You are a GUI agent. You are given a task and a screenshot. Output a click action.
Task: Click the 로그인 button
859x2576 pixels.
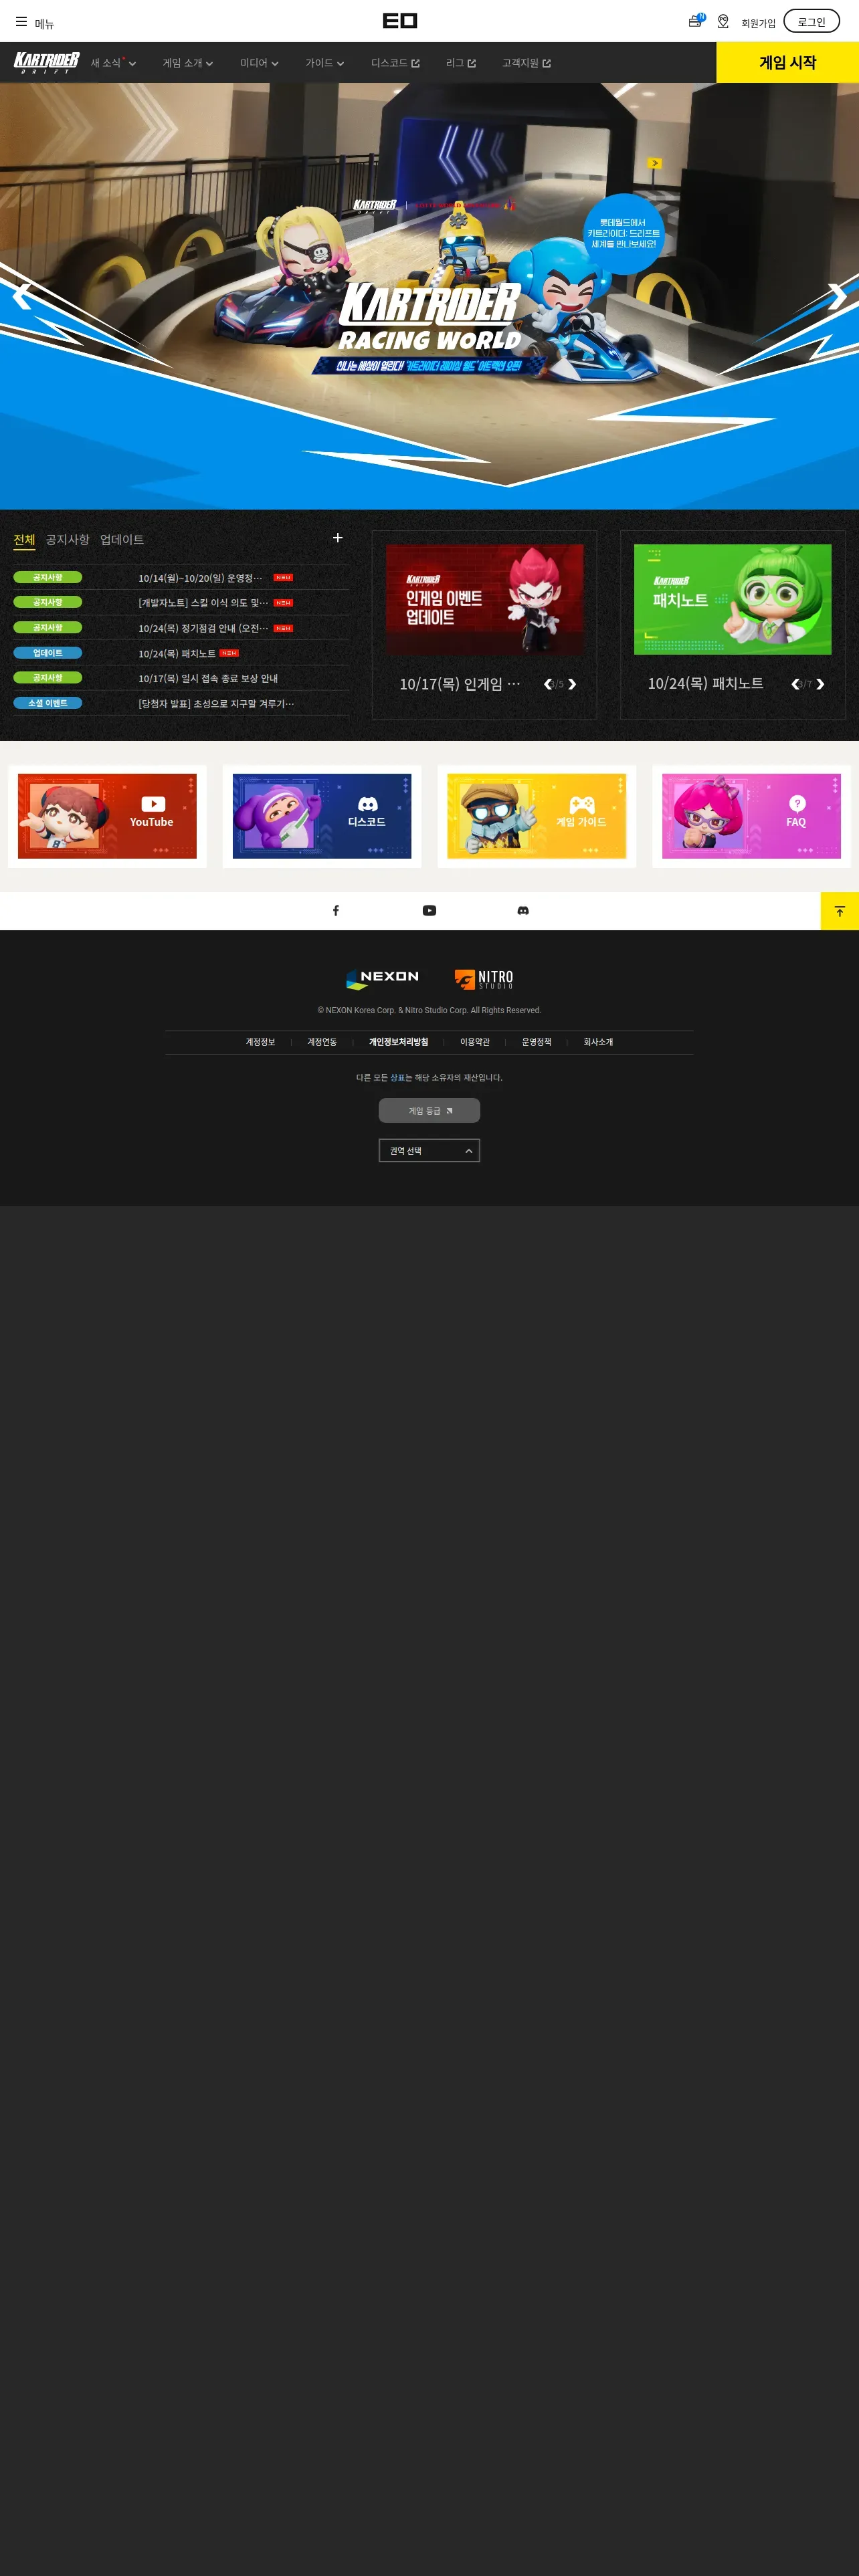tap(811, 21)
